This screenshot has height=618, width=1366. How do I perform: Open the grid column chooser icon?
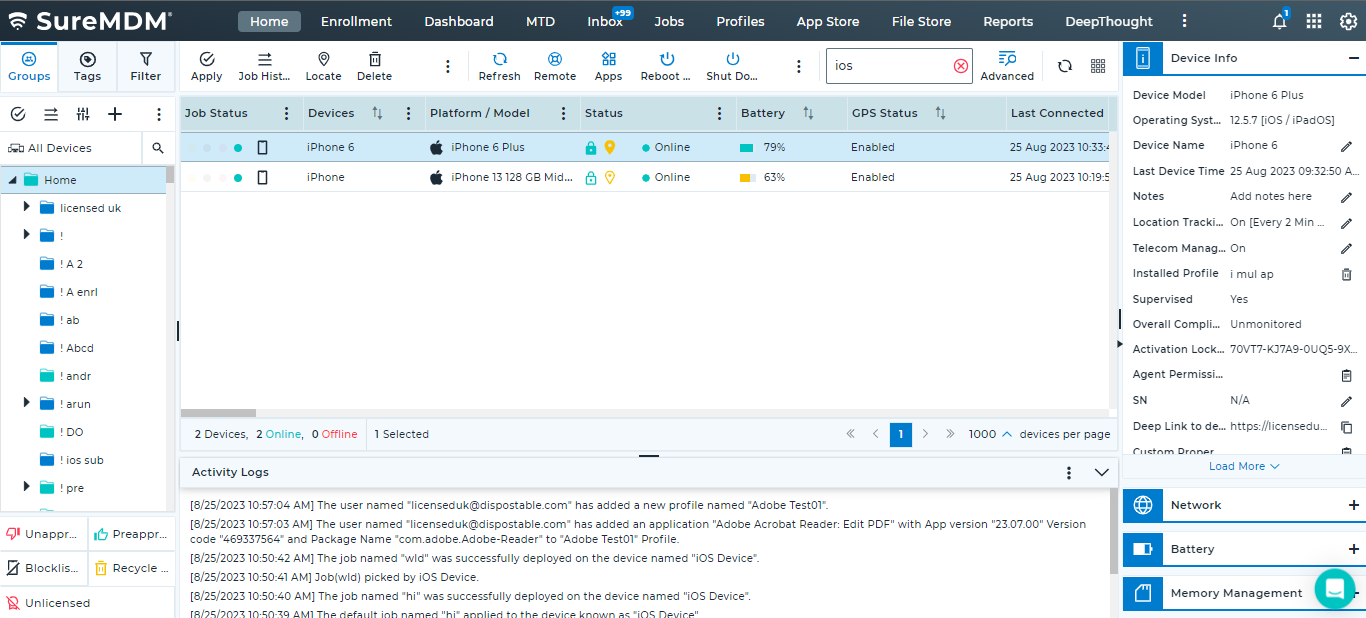click(1098, 66)
